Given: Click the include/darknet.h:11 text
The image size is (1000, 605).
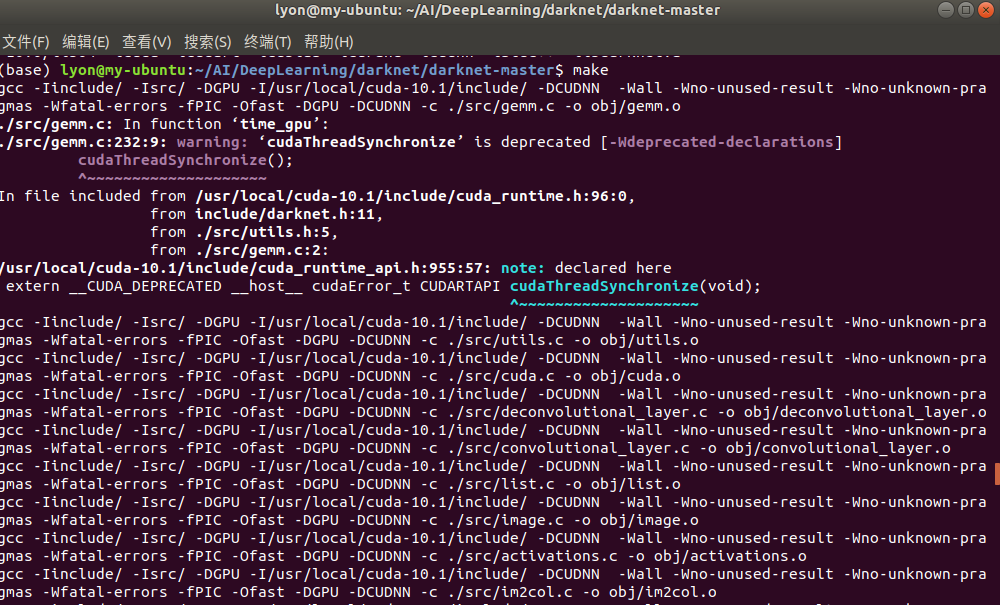Looking at the screenshot, I should click(x=285, y=214).
